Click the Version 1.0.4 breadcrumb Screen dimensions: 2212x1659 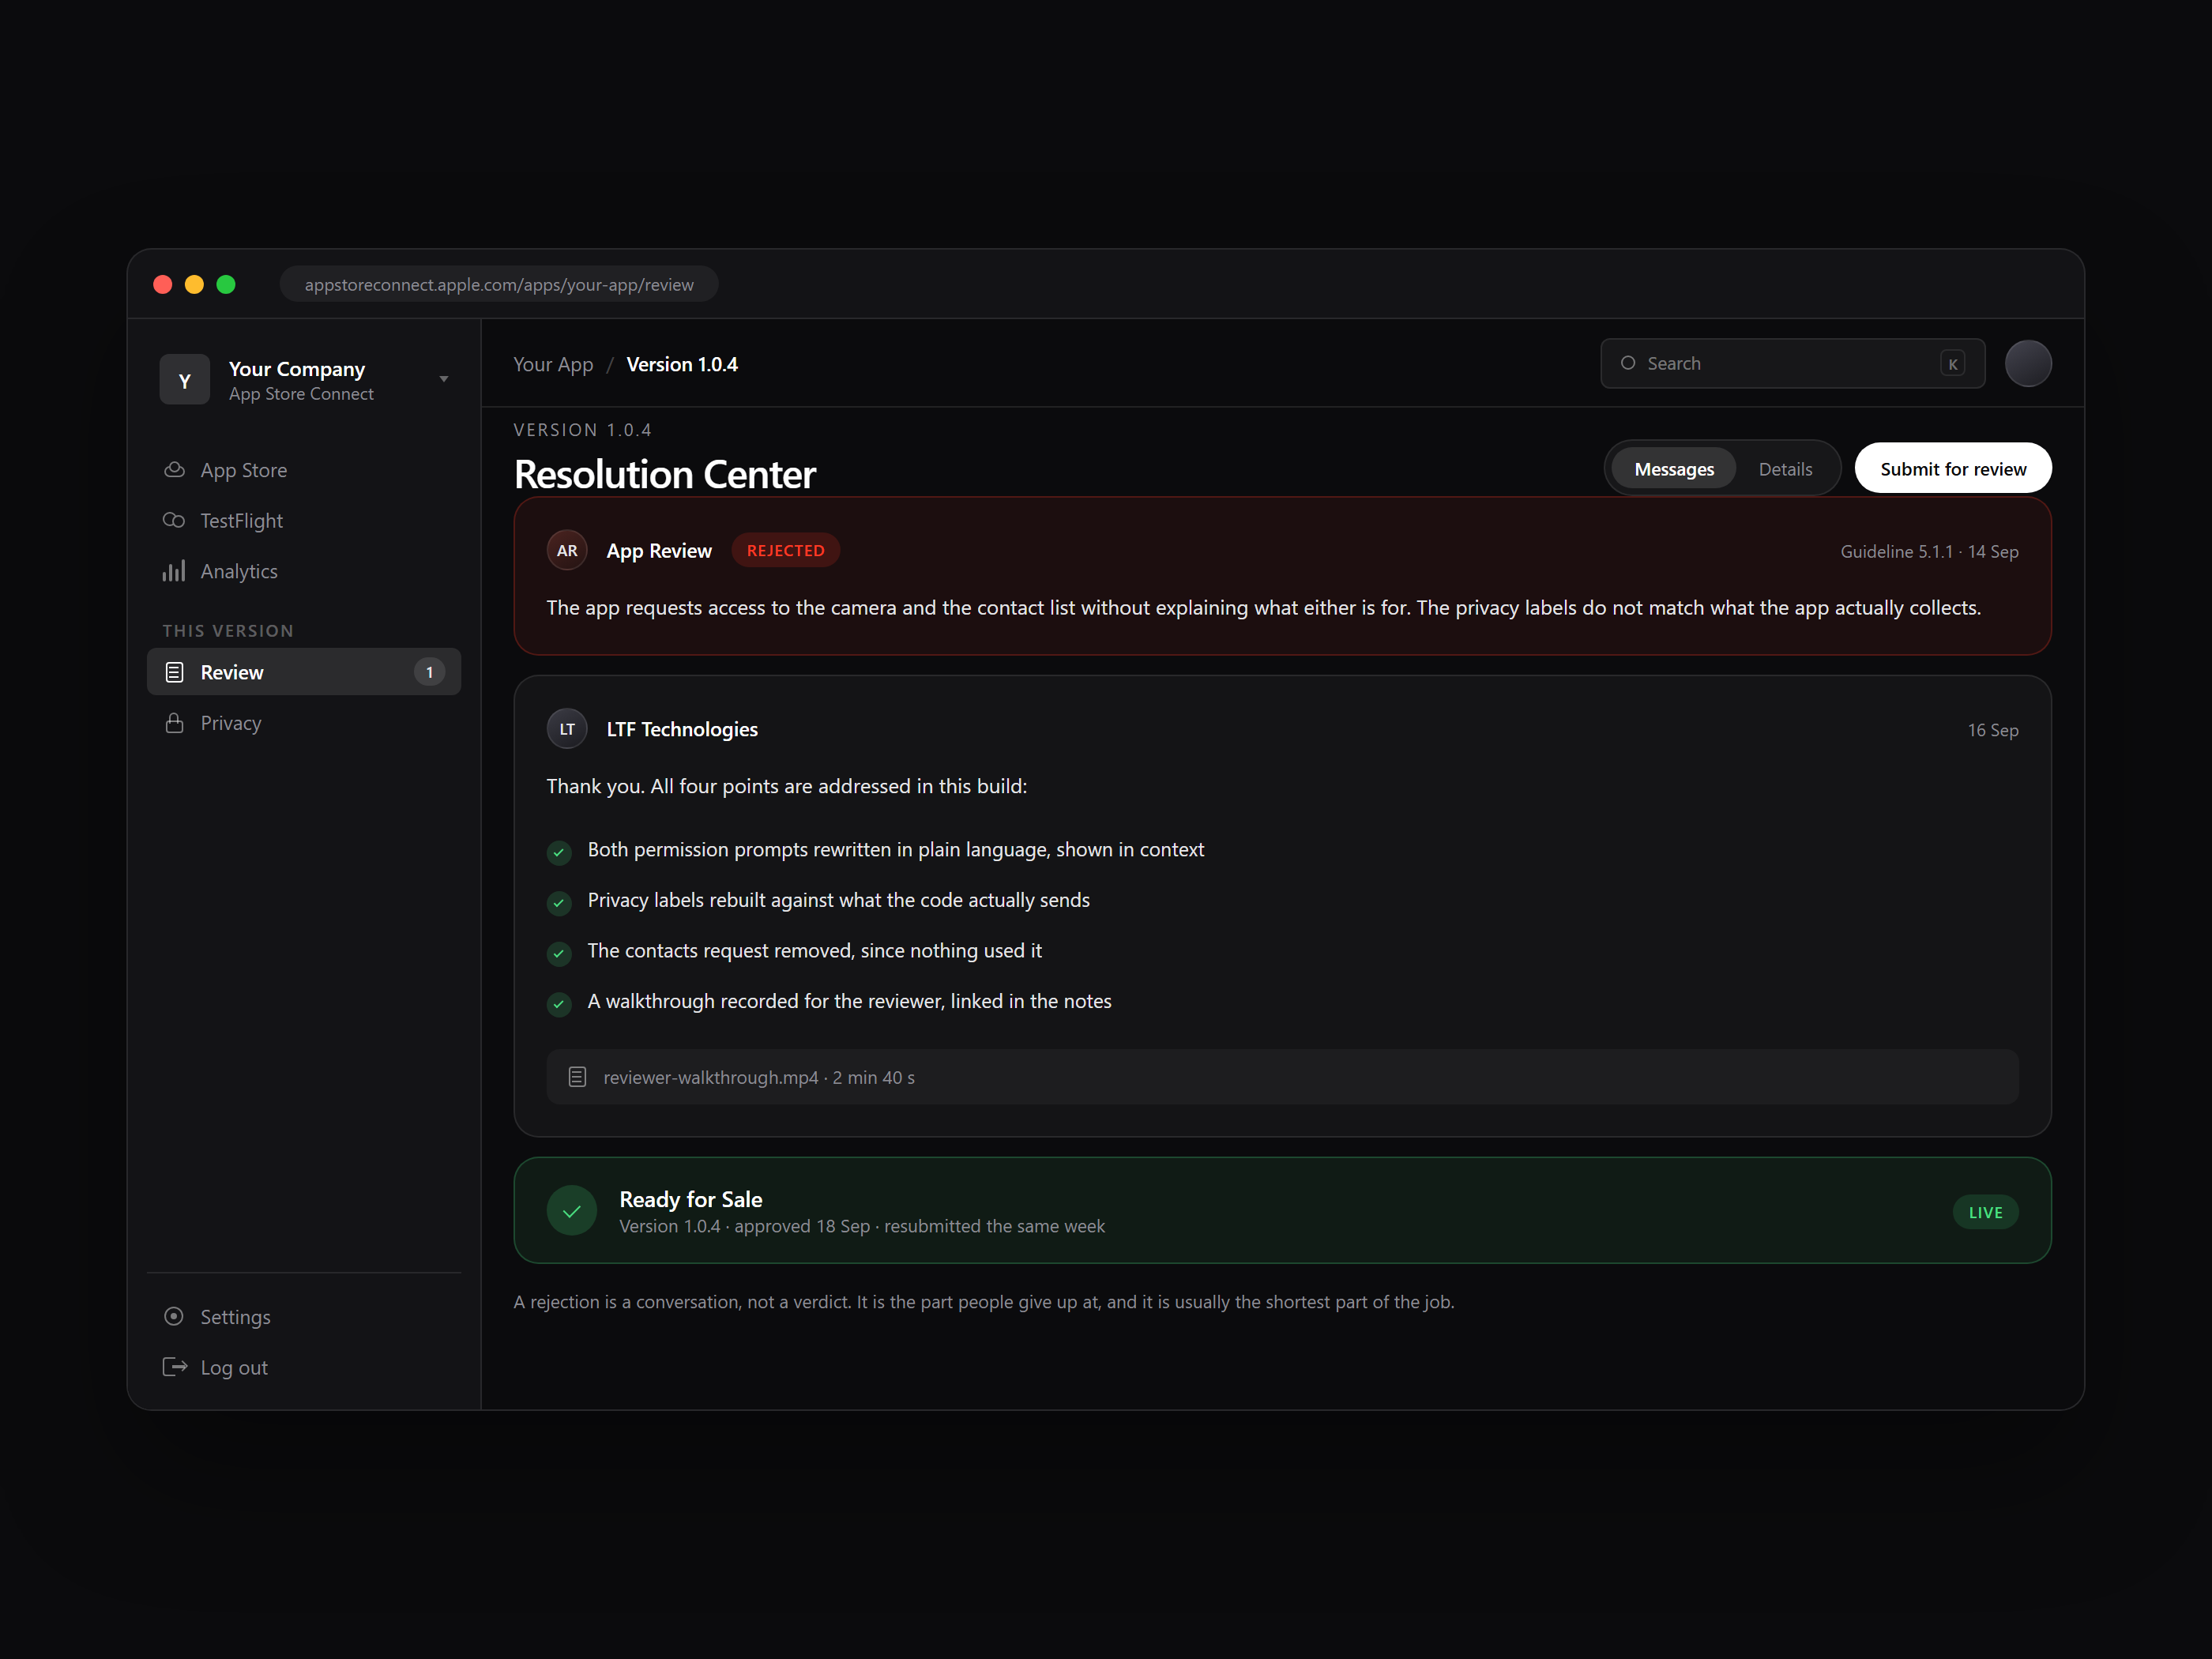point(682,364)
